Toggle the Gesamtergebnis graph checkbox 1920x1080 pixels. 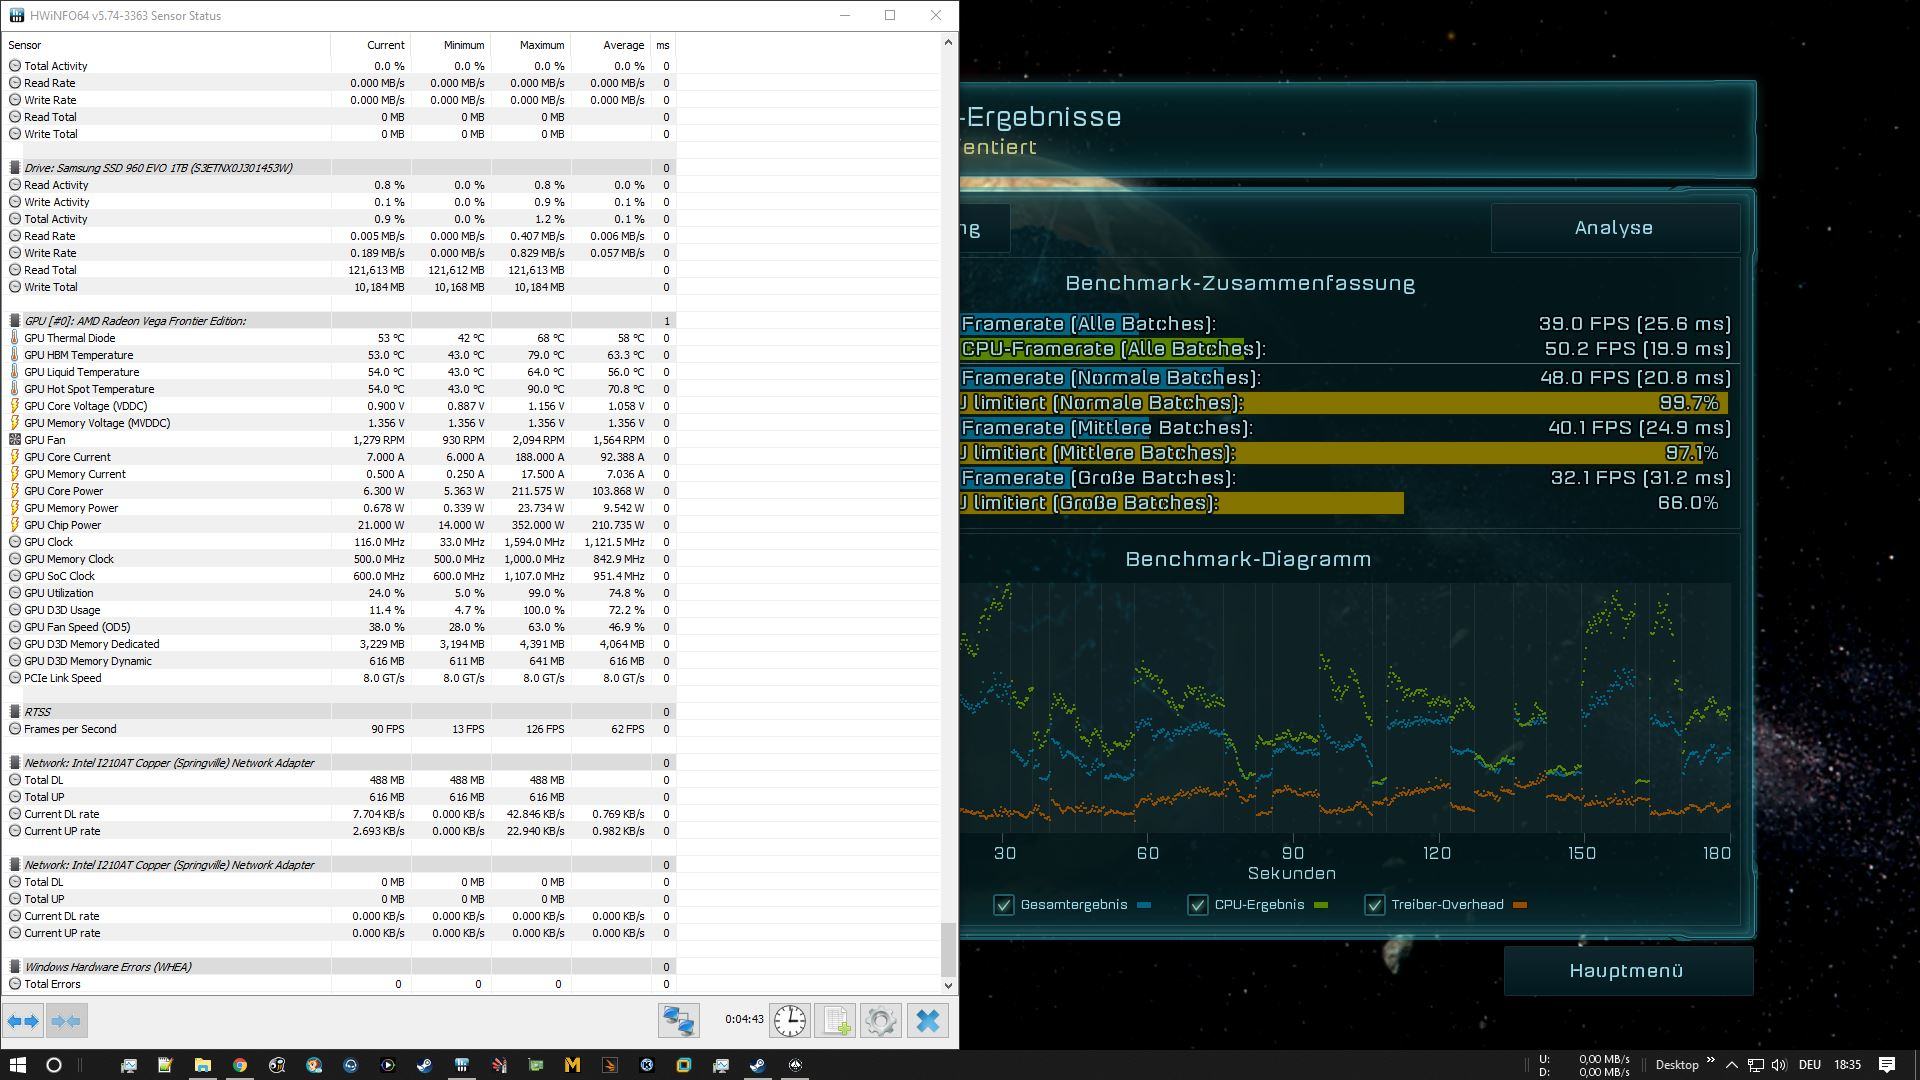click(x=1003, y=905)
